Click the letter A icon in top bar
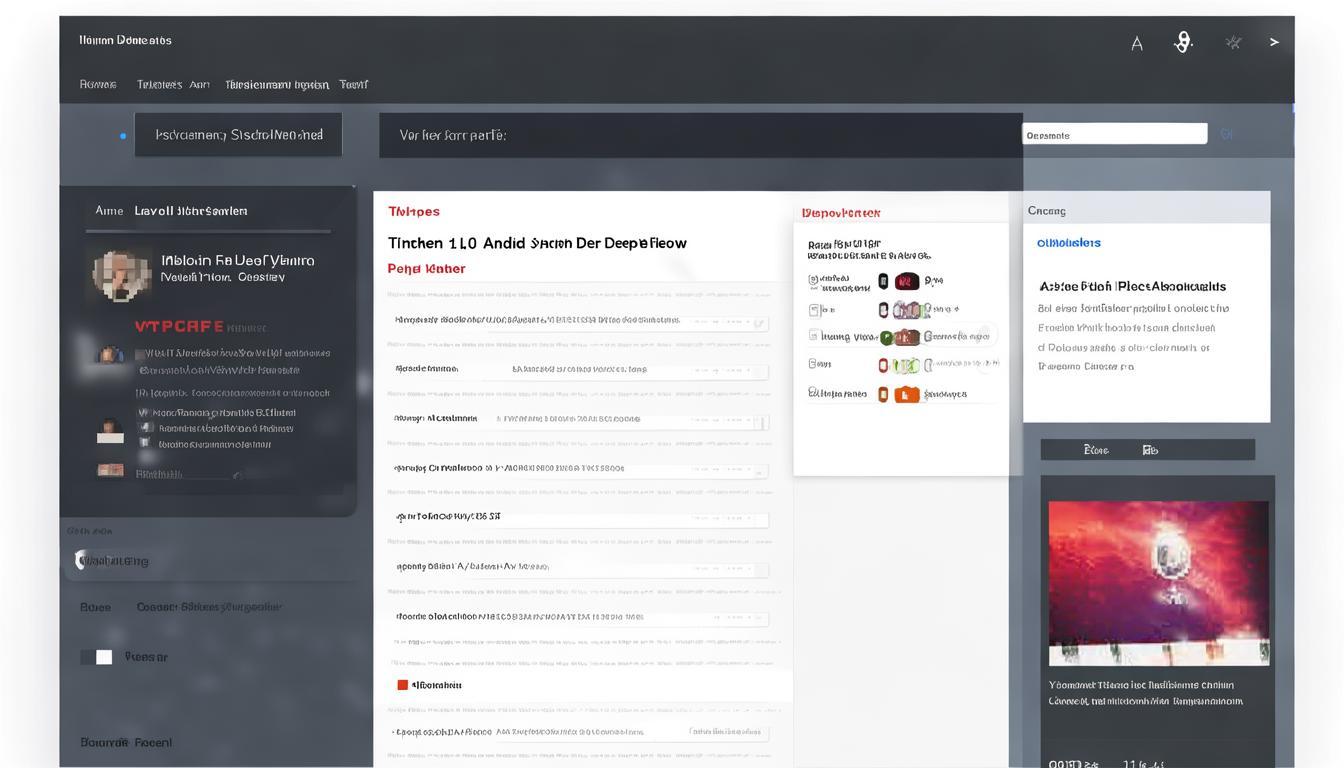This screenshot has height=768, width=1344. click(1137, 43)
